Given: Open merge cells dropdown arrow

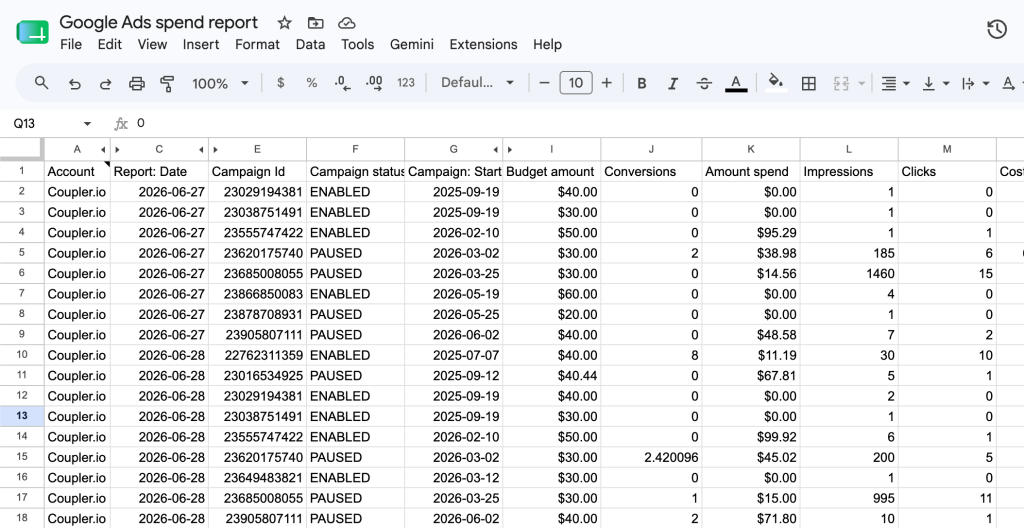Looking at the screenshot, I should [x=861, y=83].
